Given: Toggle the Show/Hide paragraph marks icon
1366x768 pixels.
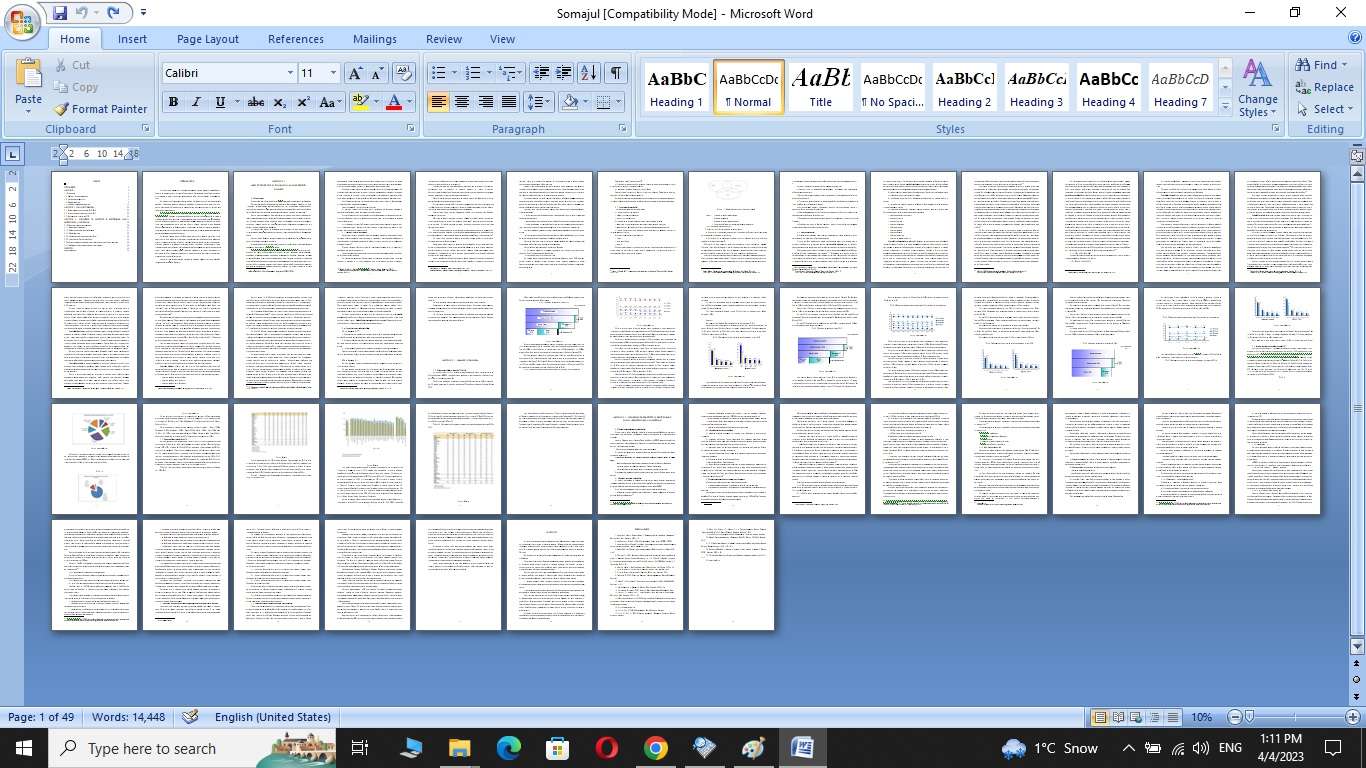Looking at the screenshot, I should pyautogui.click(x=616, y=73).
